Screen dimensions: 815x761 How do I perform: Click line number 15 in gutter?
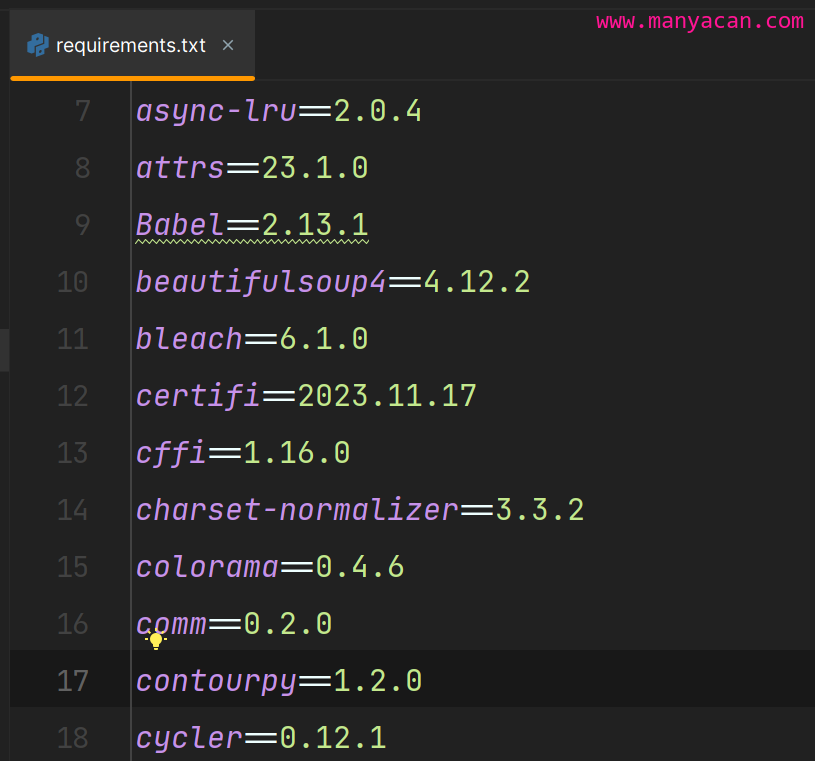(73, 567)
